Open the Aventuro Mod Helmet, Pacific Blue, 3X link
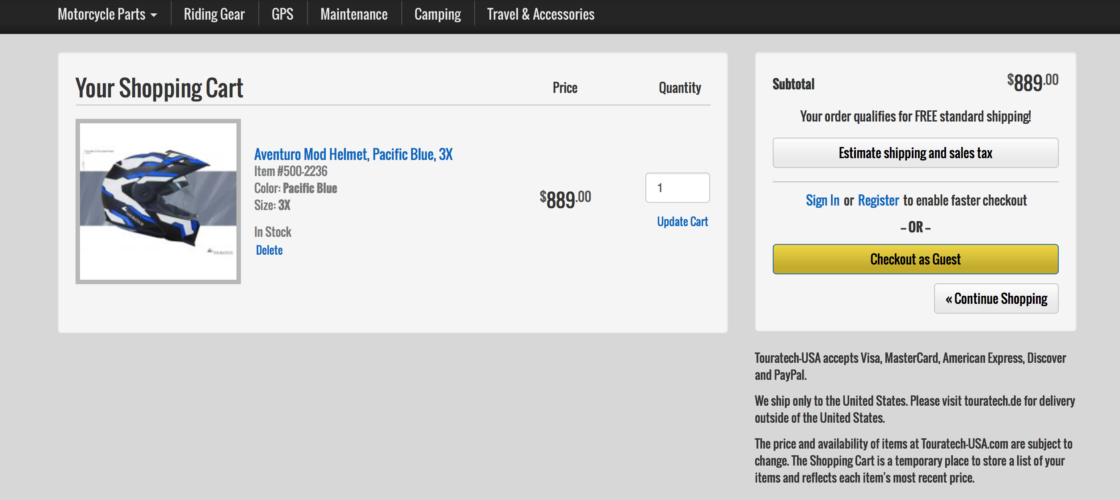The width and height of the screenshot is (1120, 500). point(354,154)
